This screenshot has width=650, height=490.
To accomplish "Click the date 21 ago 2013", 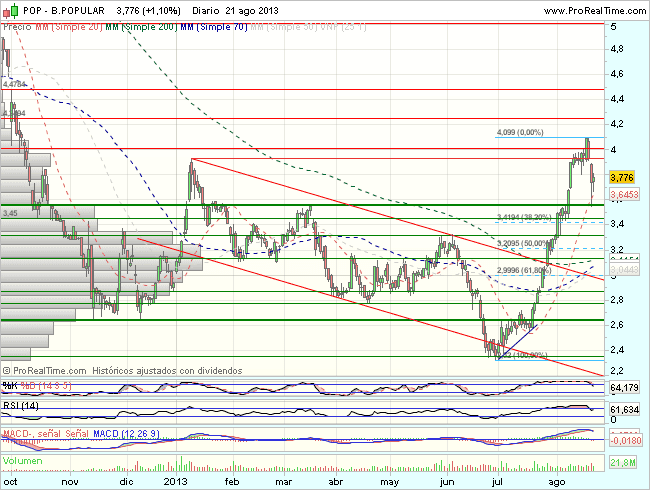I will 252,11.
